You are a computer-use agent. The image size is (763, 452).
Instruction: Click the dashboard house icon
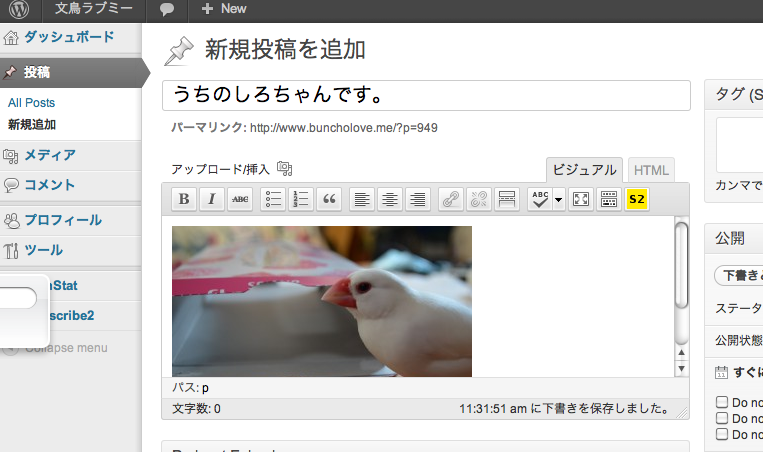click(x=11, y=37)
